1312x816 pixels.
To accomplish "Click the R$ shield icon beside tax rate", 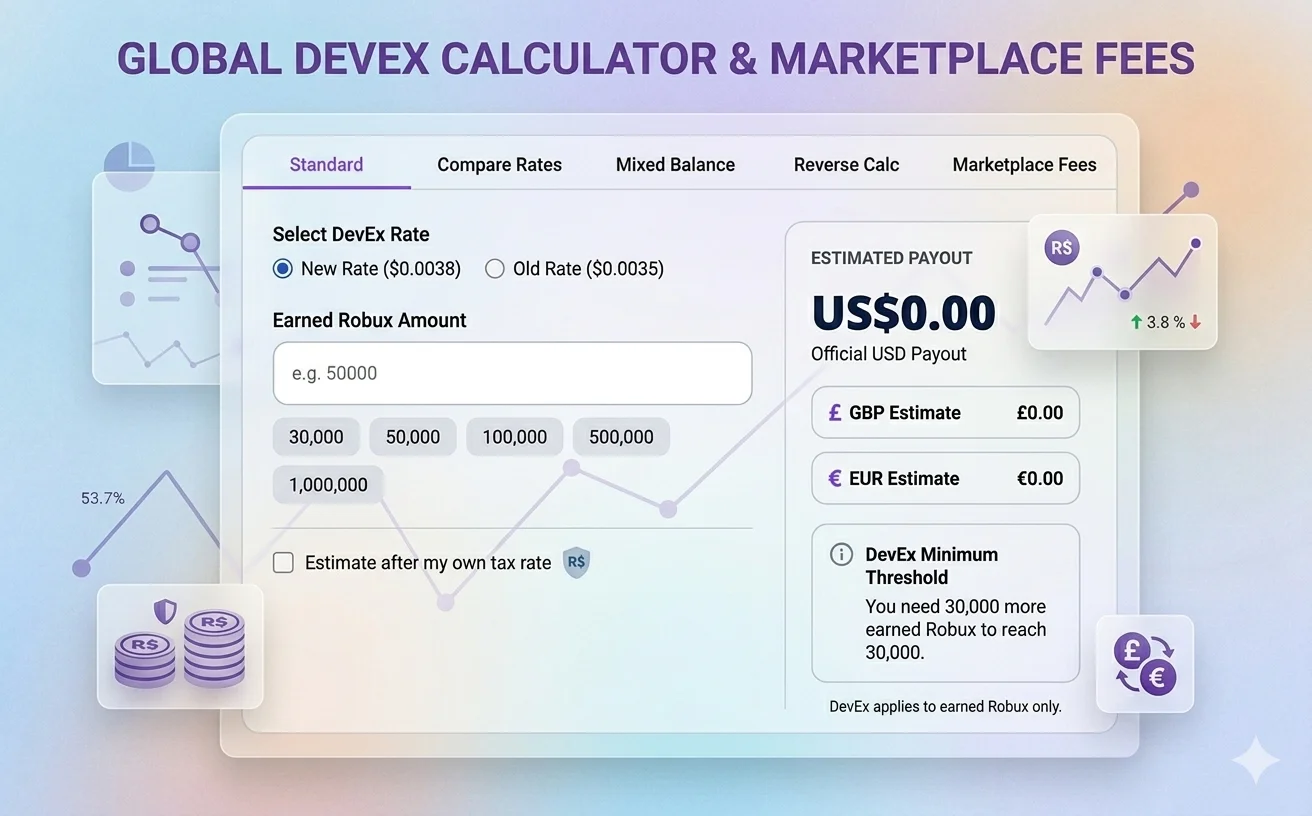I will click(576, 562).
